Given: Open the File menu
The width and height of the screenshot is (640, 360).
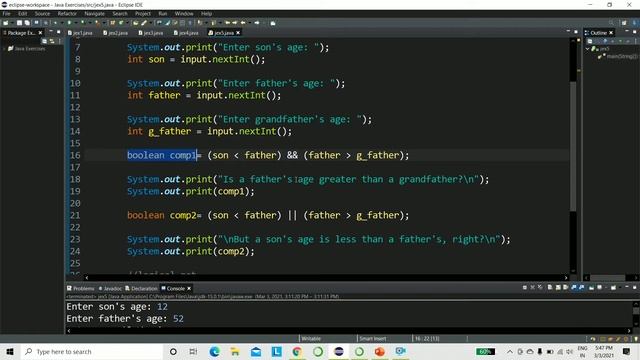Looking at the screenshot, I should click(x=7, y=13).
